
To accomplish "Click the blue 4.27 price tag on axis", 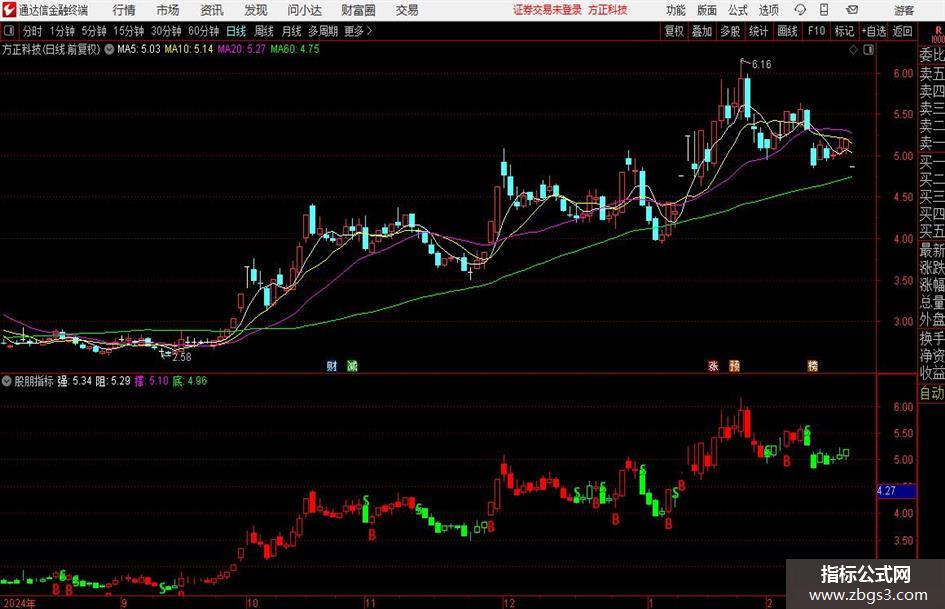I will [x=896, y=491].
